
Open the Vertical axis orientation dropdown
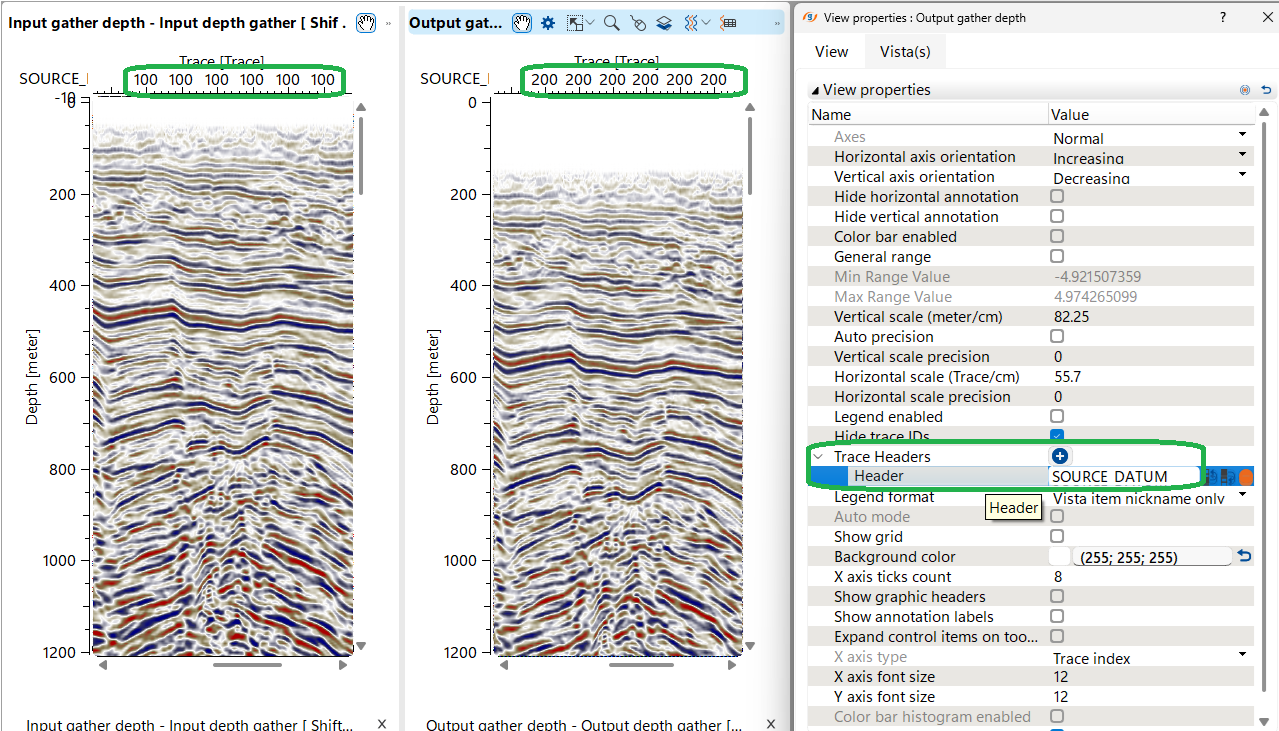pos(1243,176)
